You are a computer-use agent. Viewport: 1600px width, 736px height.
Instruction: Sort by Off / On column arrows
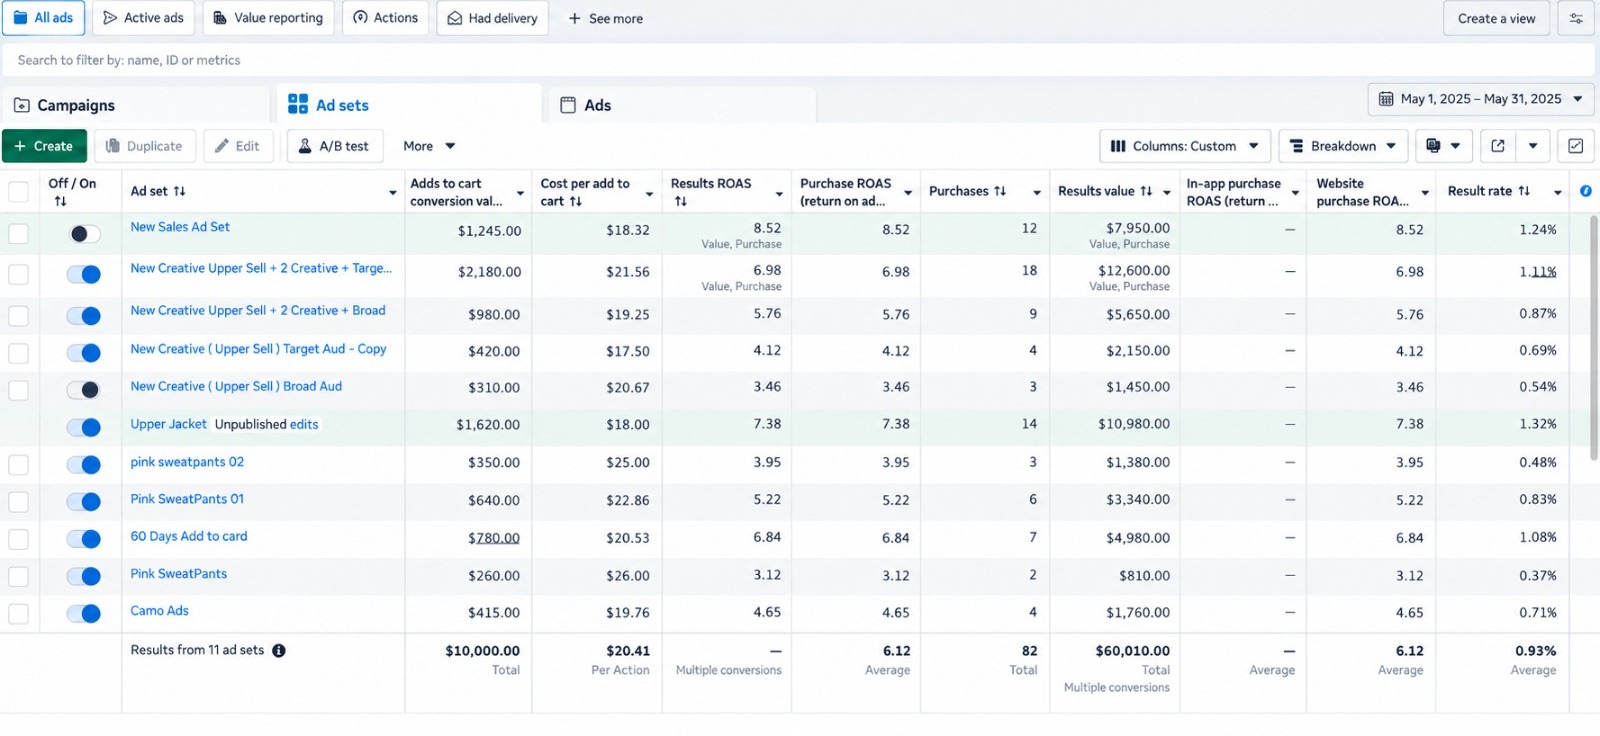(61, 201)
